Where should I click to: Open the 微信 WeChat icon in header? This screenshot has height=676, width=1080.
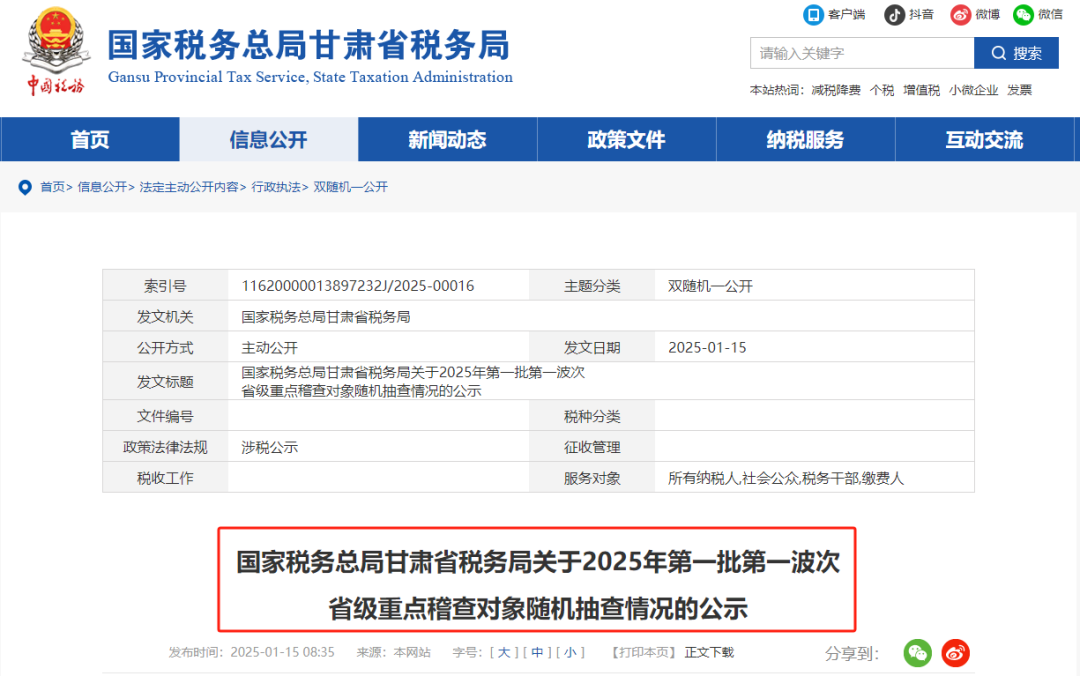1023,14
